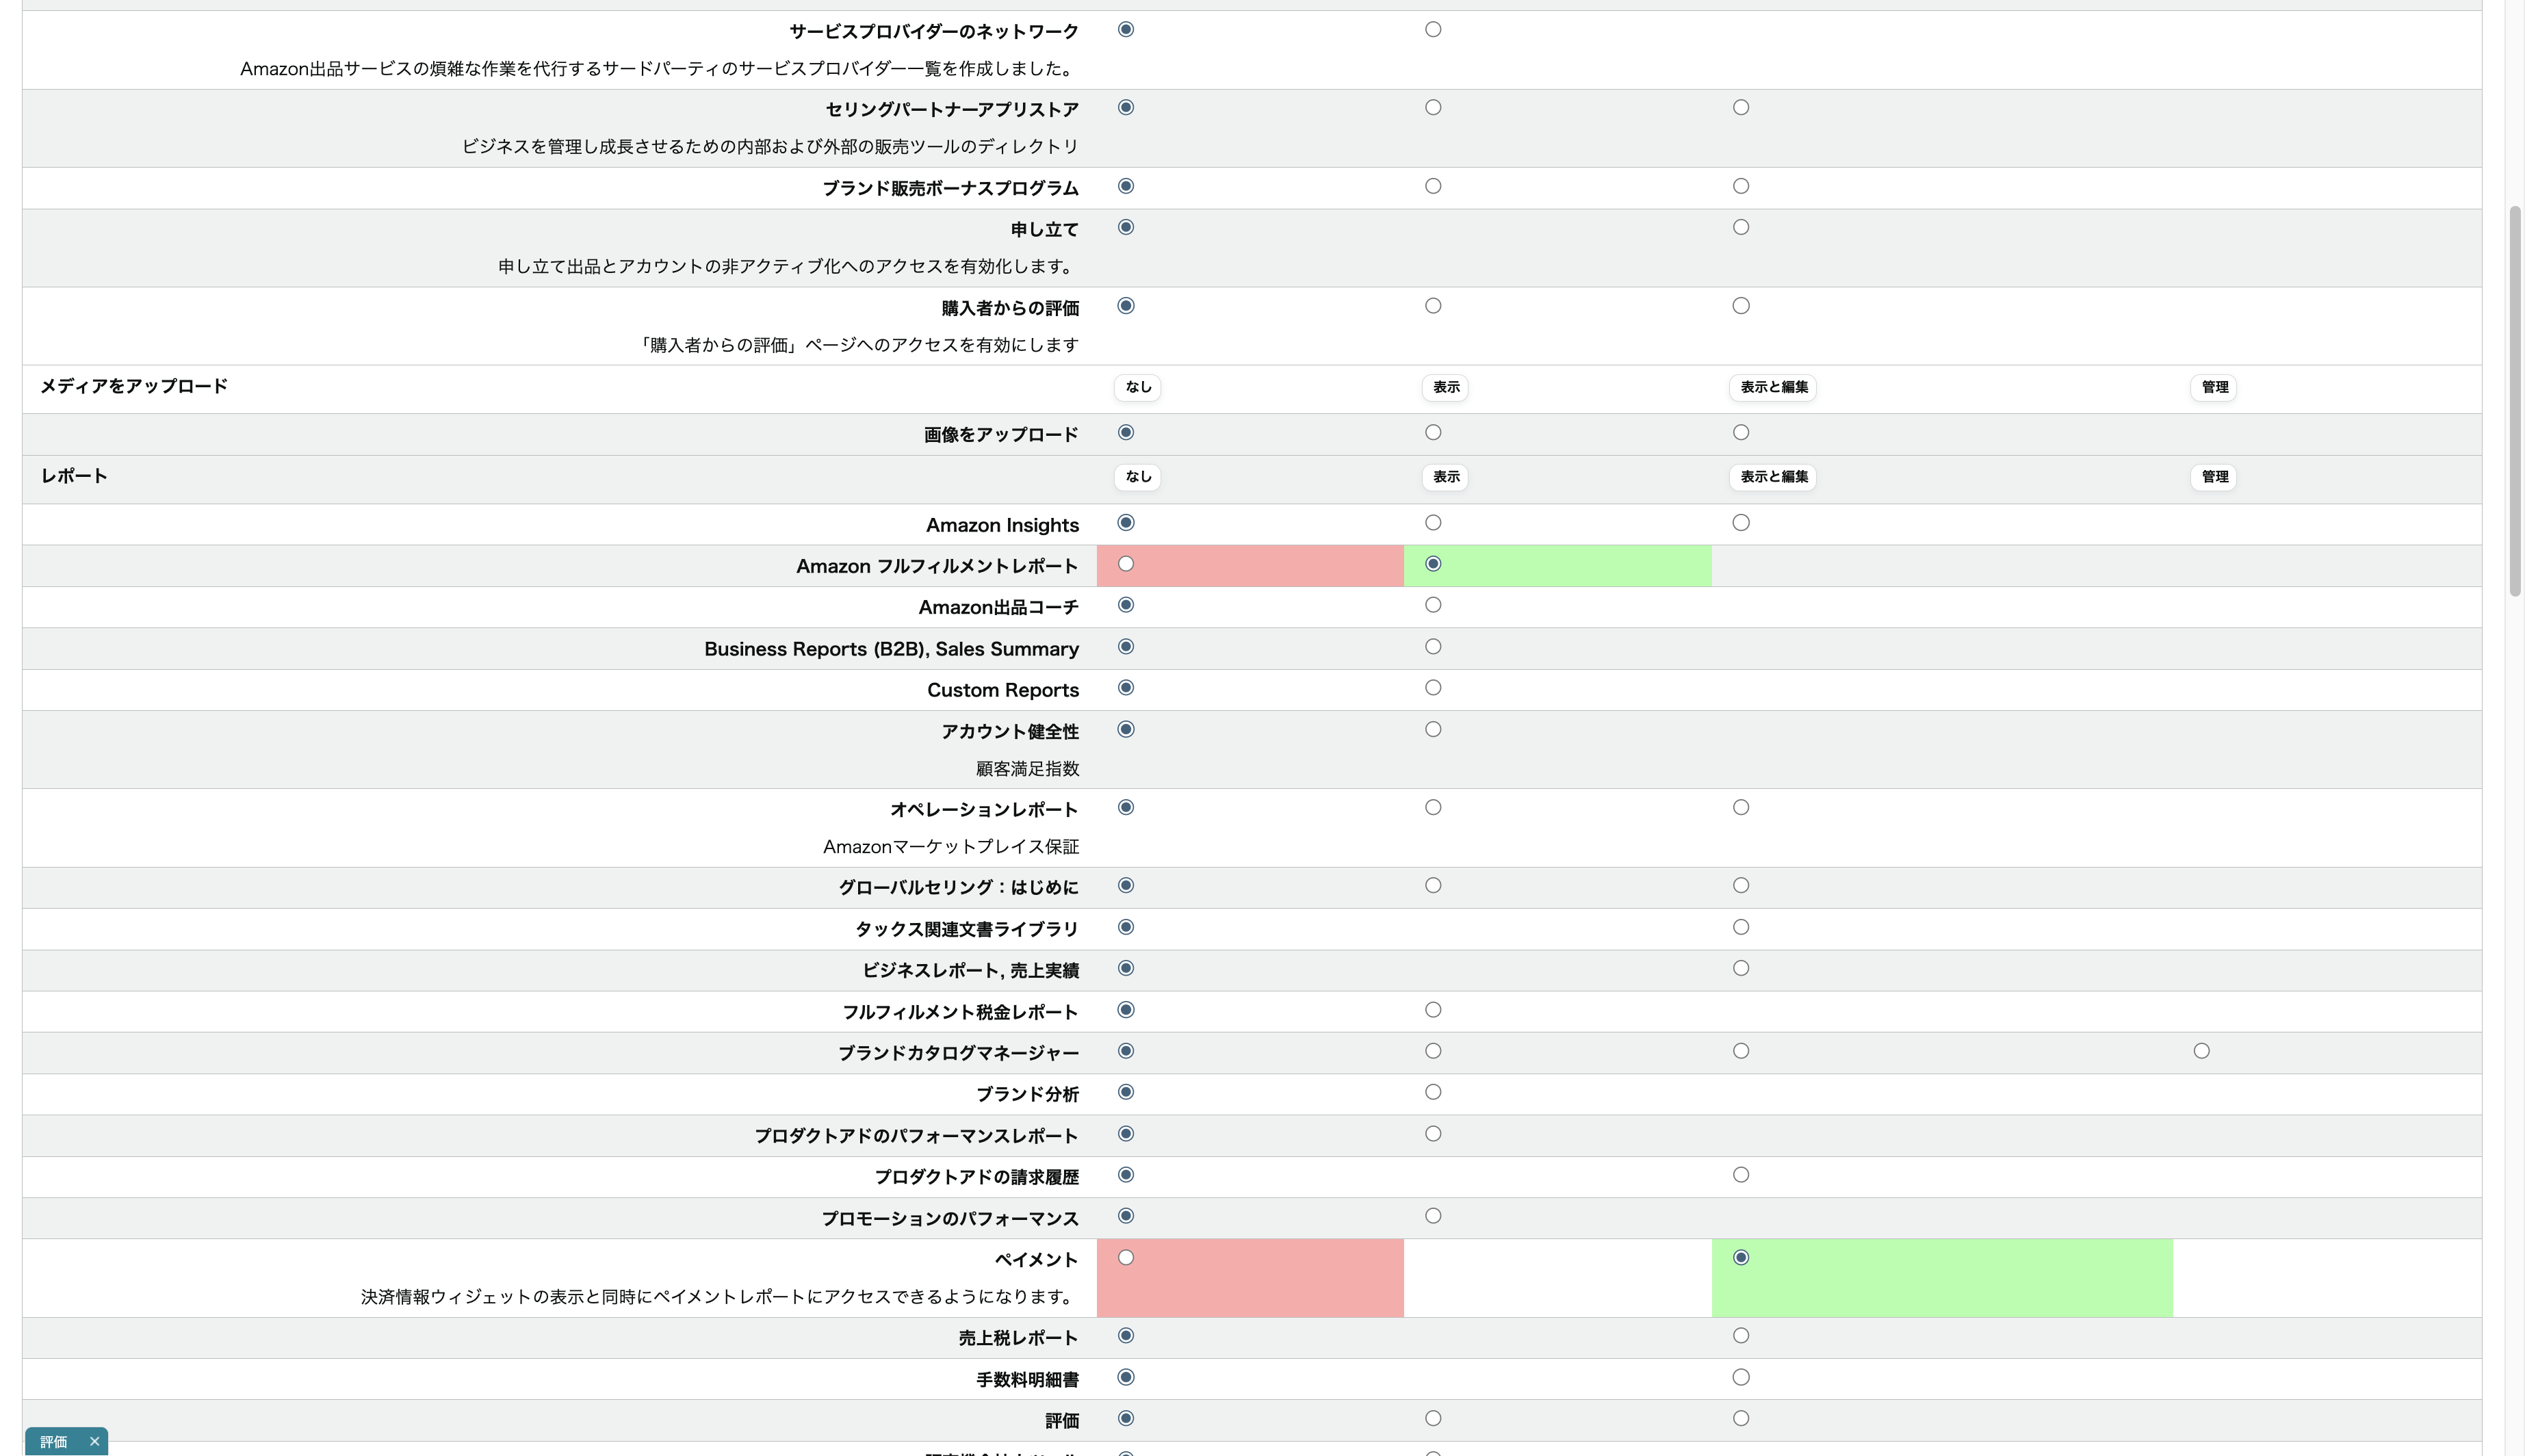
Task: Enable 表示と編集 for 申し立て
Action: (1741, 227)
